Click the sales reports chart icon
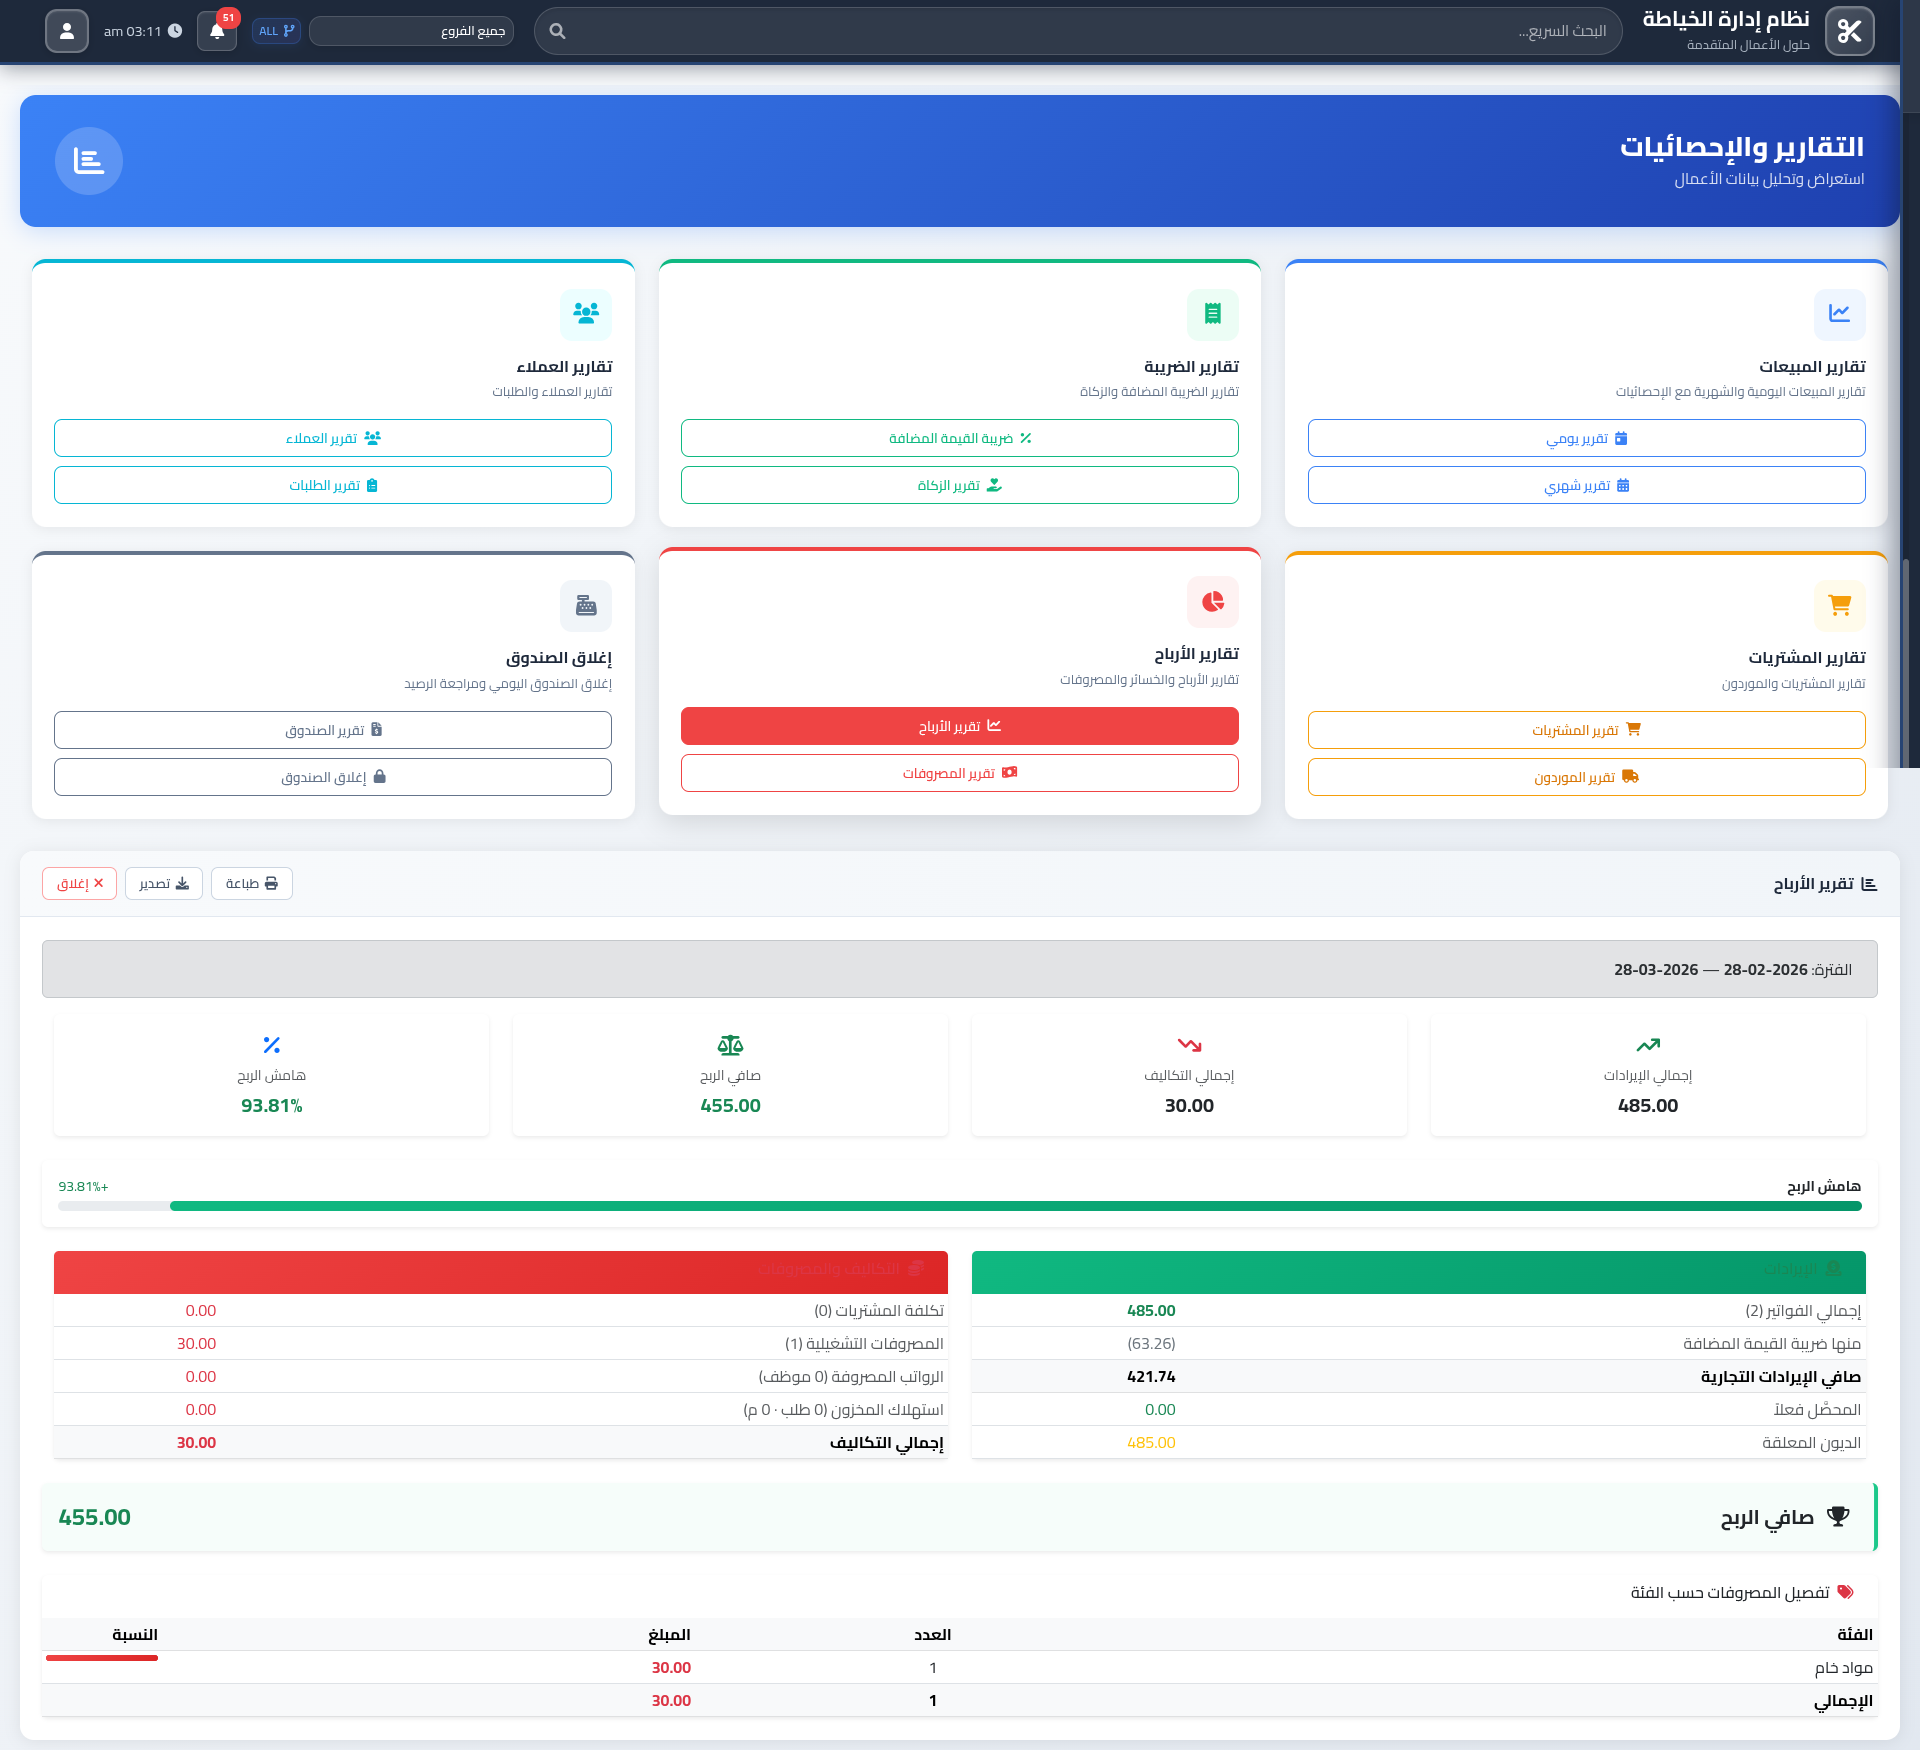 pos(1839,314)
